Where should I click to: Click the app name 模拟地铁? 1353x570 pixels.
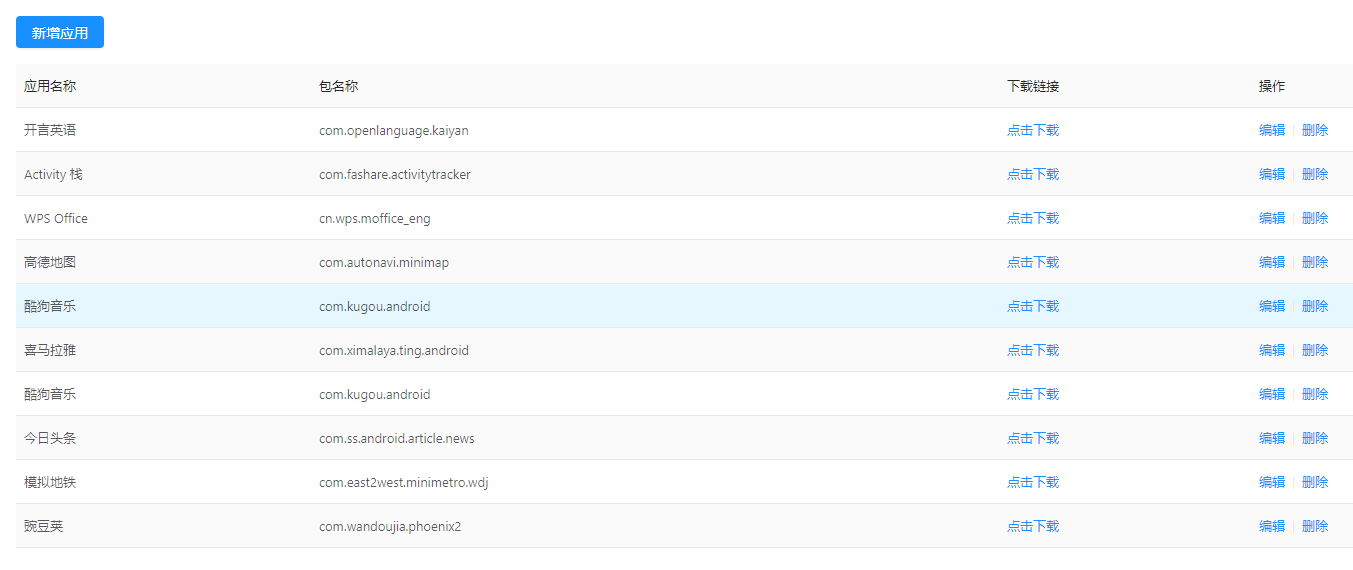point(50,482)
